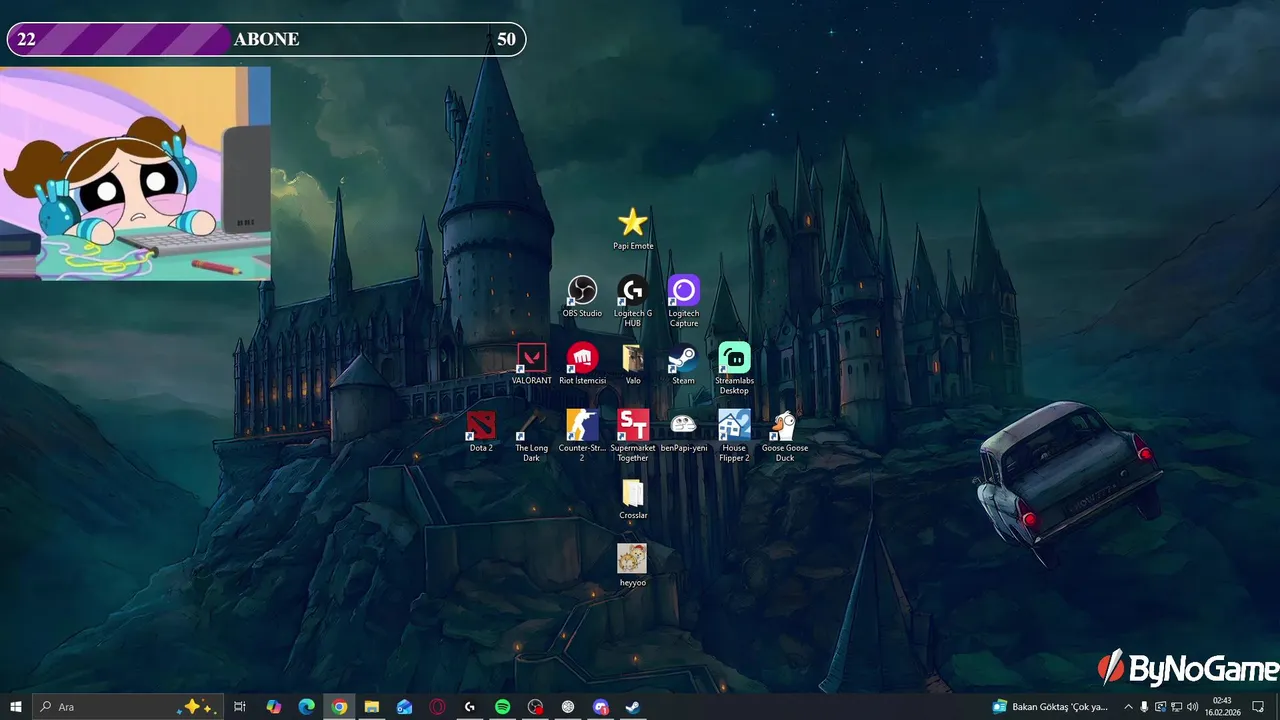Viewport: 1280px width, 720px height.
Task: Open the volume control in tray
Action: [1192, 707]
